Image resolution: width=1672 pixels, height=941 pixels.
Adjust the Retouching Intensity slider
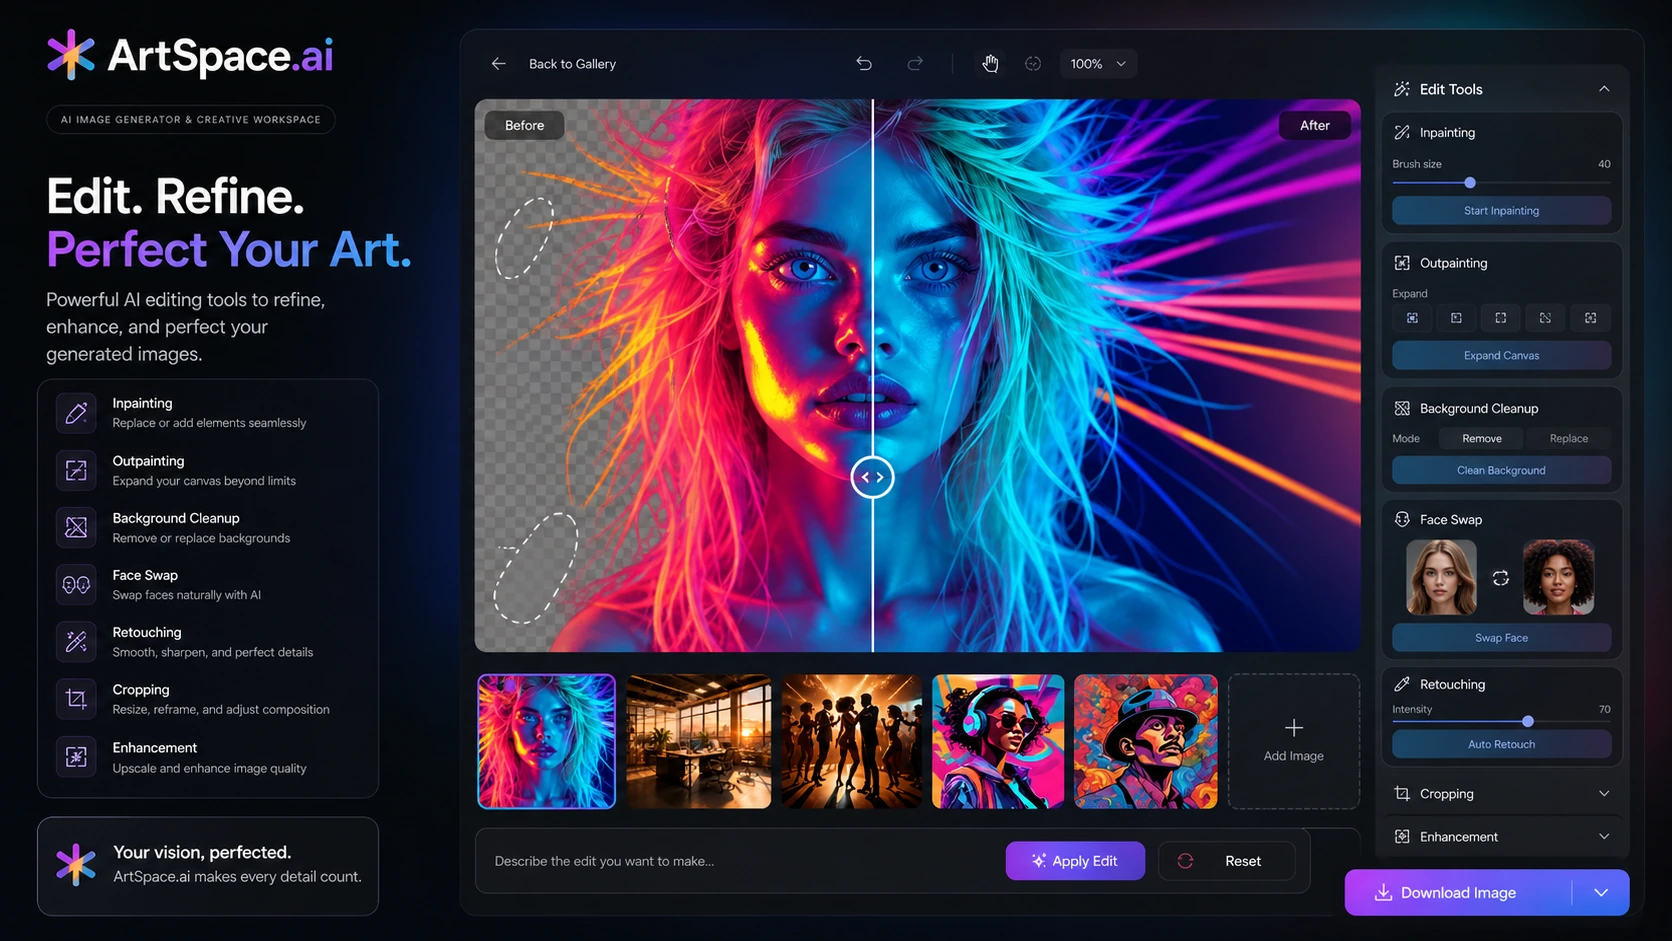(x=1528, y=721)
